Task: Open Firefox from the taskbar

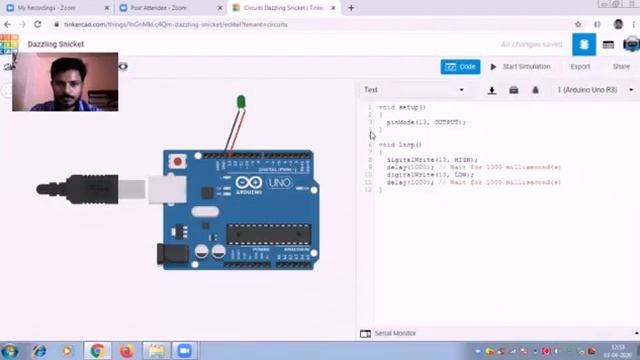Action: tap(127, 351)
